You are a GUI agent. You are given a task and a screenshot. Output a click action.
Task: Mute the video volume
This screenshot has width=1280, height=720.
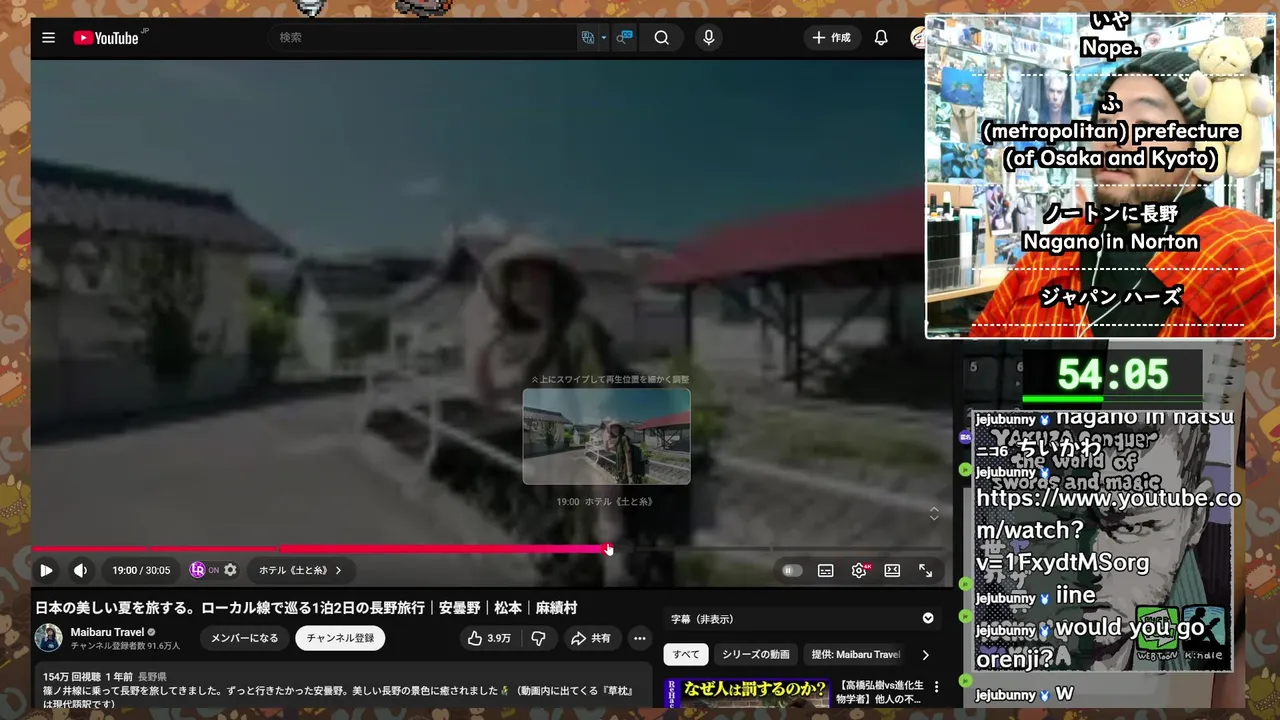80,570
